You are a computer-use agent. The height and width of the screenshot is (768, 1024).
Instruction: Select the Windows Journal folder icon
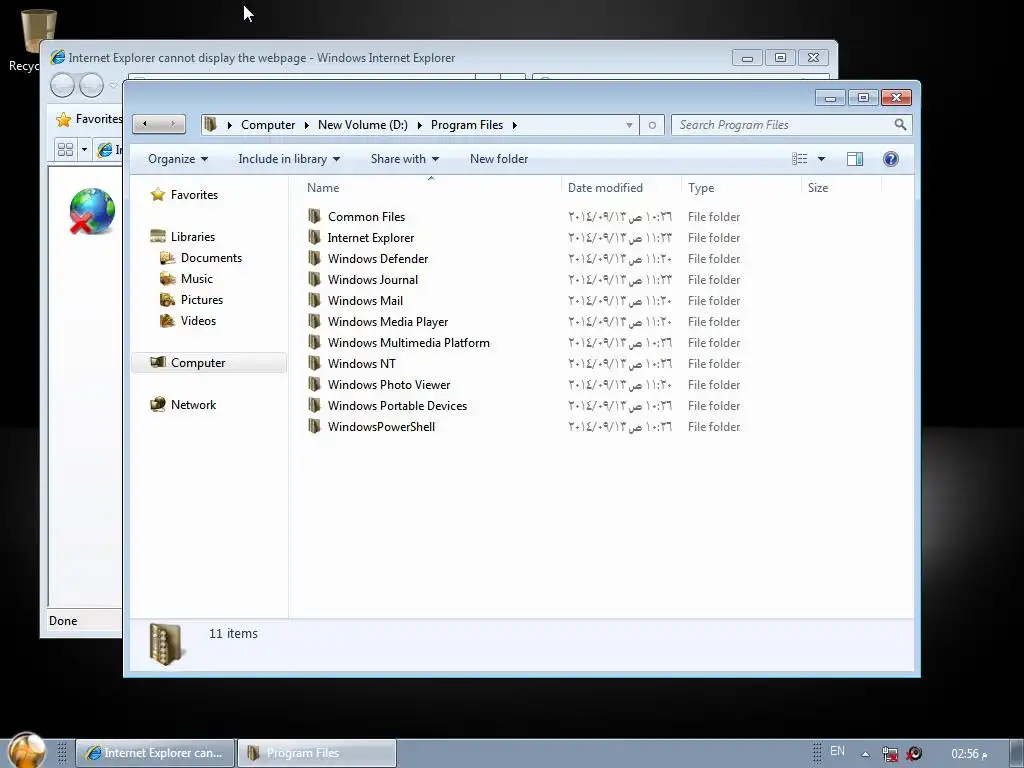pyautogui.click(x=314, y=279)
